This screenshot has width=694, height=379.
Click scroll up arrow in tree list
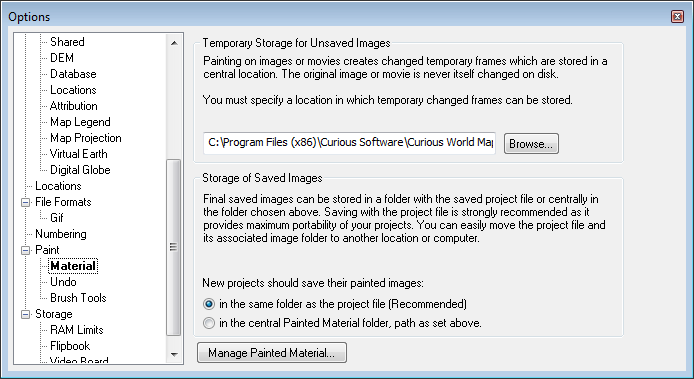point(174,43)
